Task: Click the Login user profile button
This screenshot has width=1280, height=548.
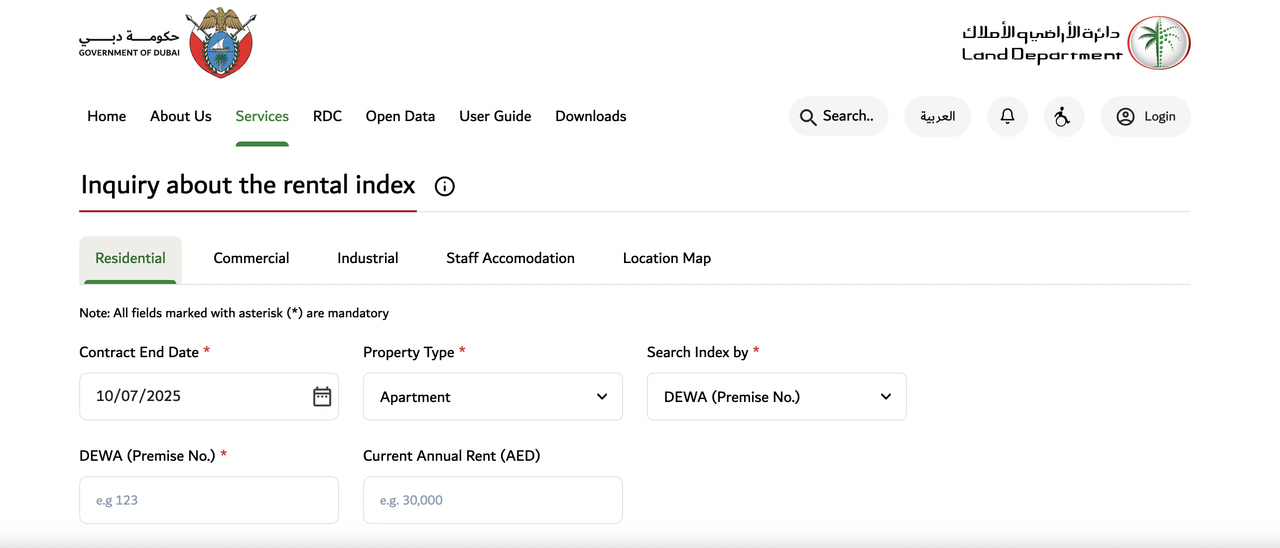Action: [x=1145, y=117]
